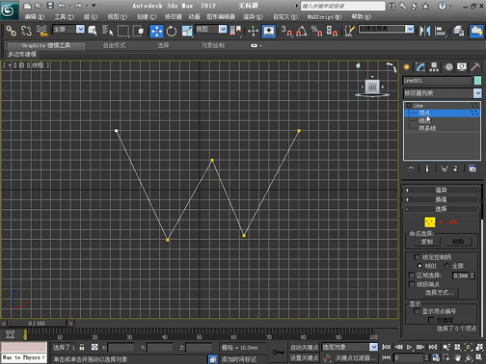Enable the Selected Only checkbox
486x364 pixels.
431,320
